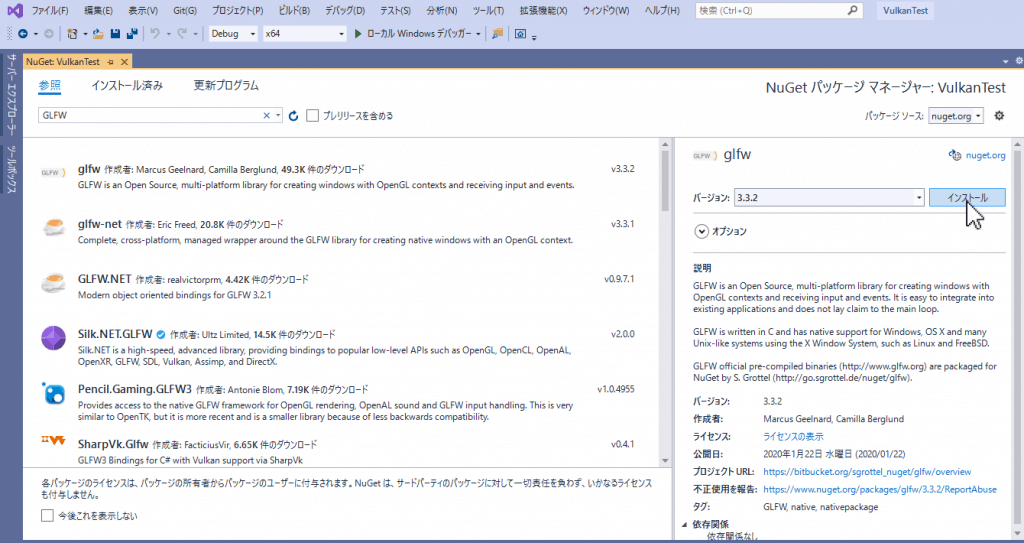The width and height of the screenshot is (1024, 543).
Task: Click the Navigate Backward arrow icon
Action: (x=24, y=33)
